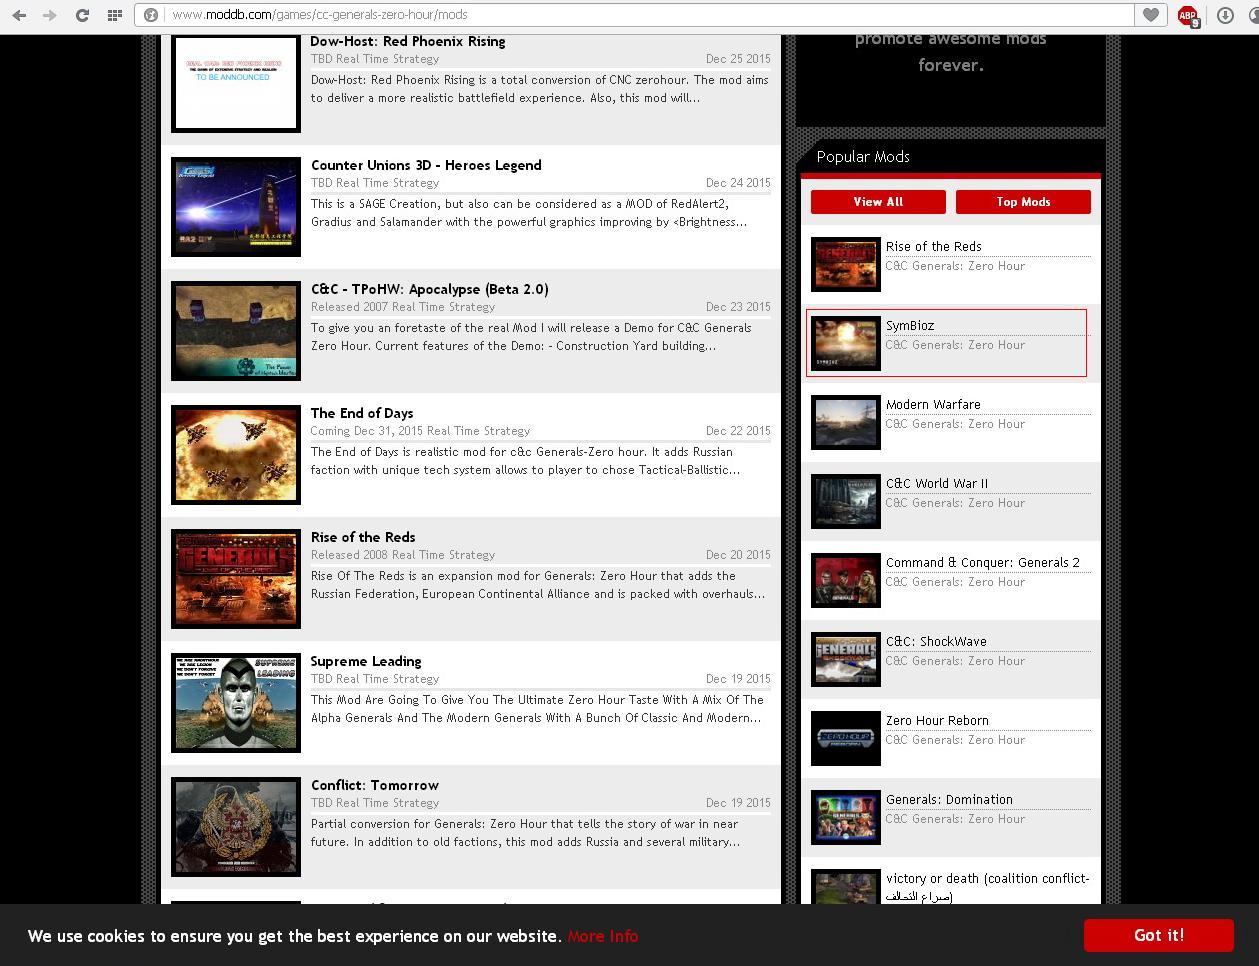
Task: Open the Supreme Leading thumbnail image
Action: point(236,703)
